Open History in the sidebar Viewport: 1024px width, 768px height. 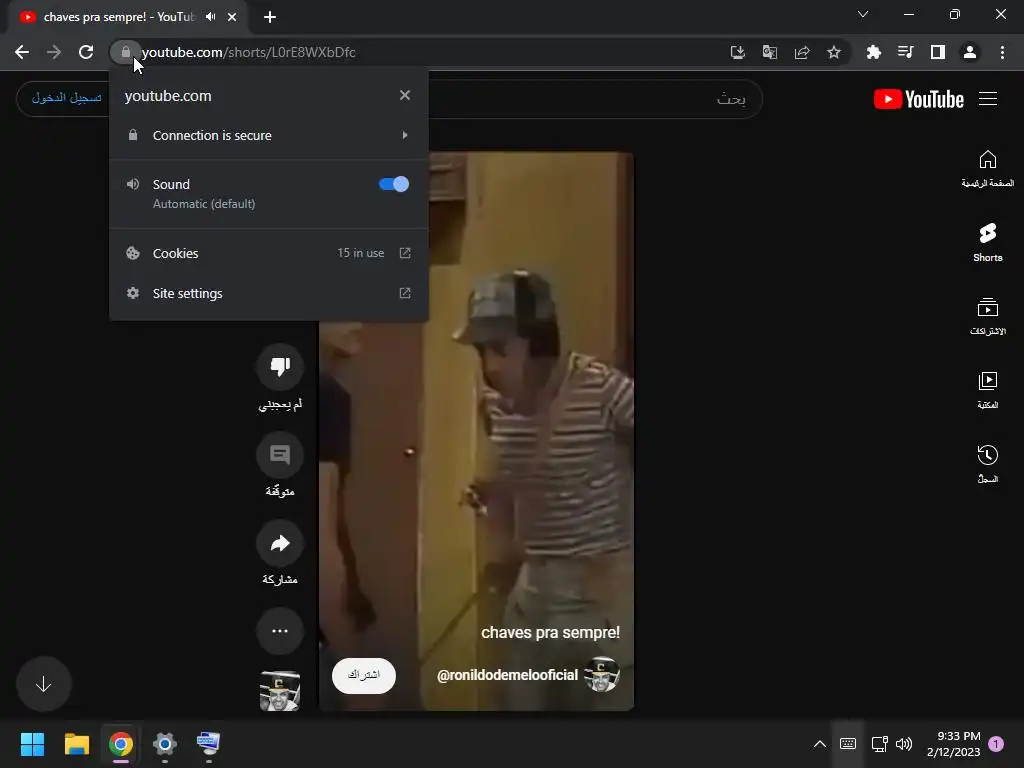click(987, 464)
